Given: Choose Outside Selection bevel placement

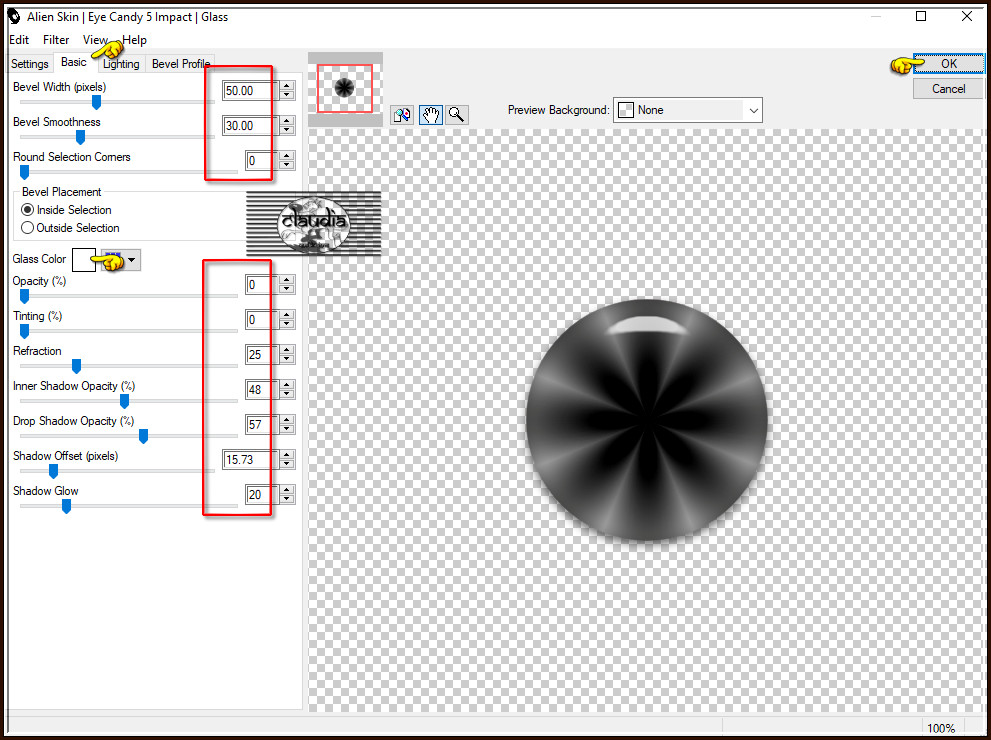Looking at the screenshot, I should (x=70, y=228).
